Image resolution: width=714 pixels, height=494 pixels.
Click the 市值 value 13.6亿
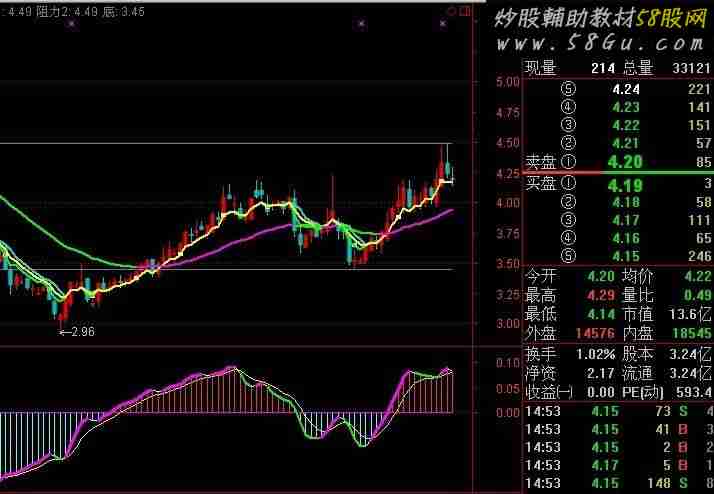pyautogui.click(x=690, y=314)
